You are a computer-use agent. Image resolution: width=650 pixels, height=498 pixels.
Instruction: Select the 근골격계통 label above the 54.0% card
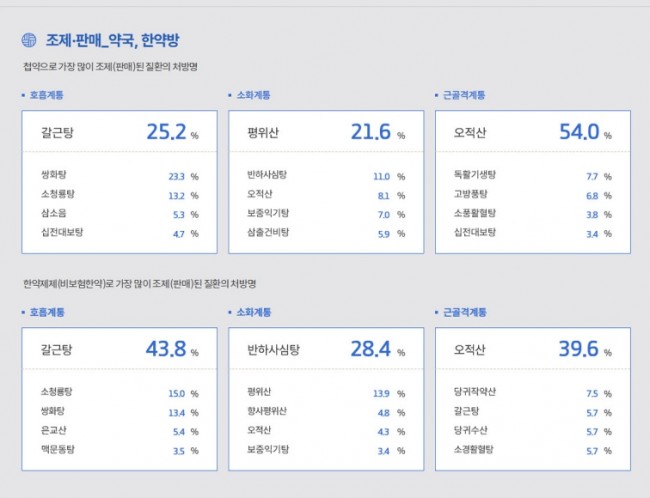pyautogui.click(x=465, y=96)
